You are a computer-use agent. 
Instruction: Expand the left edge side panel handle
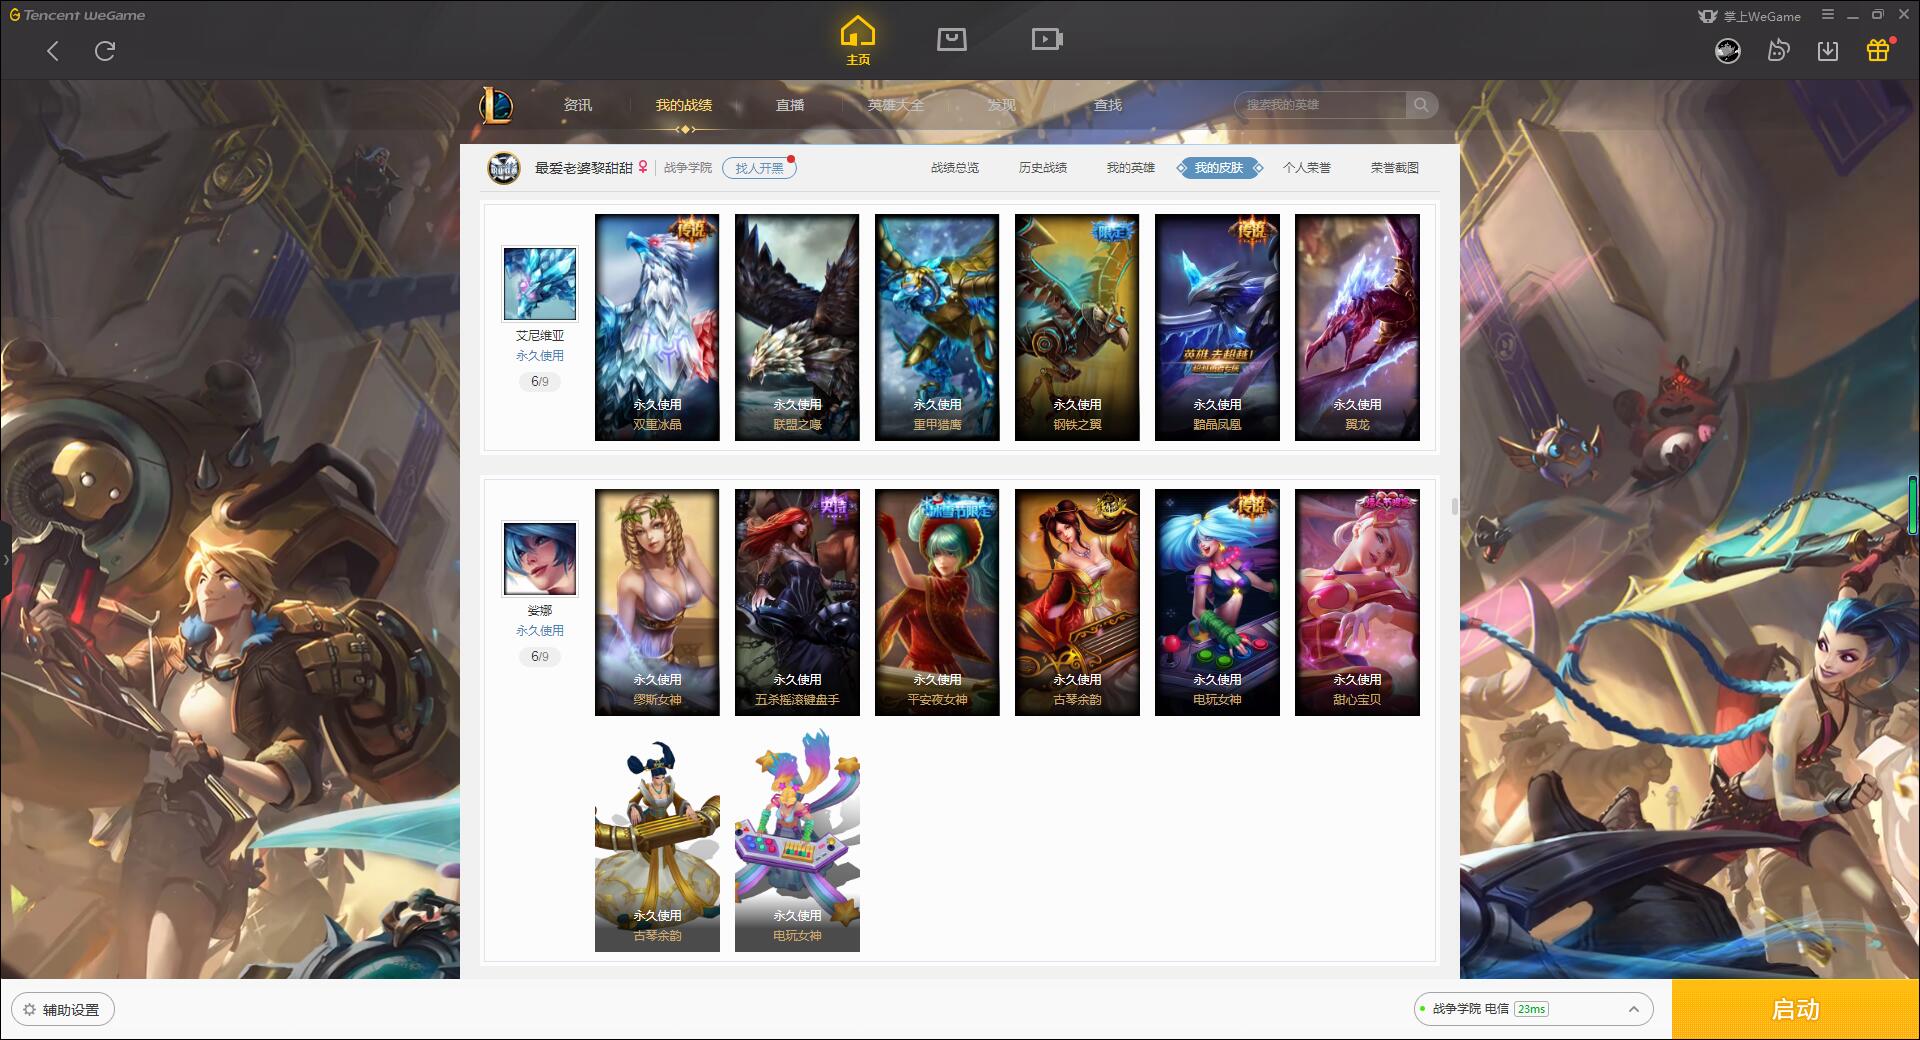tap(5, 560)
